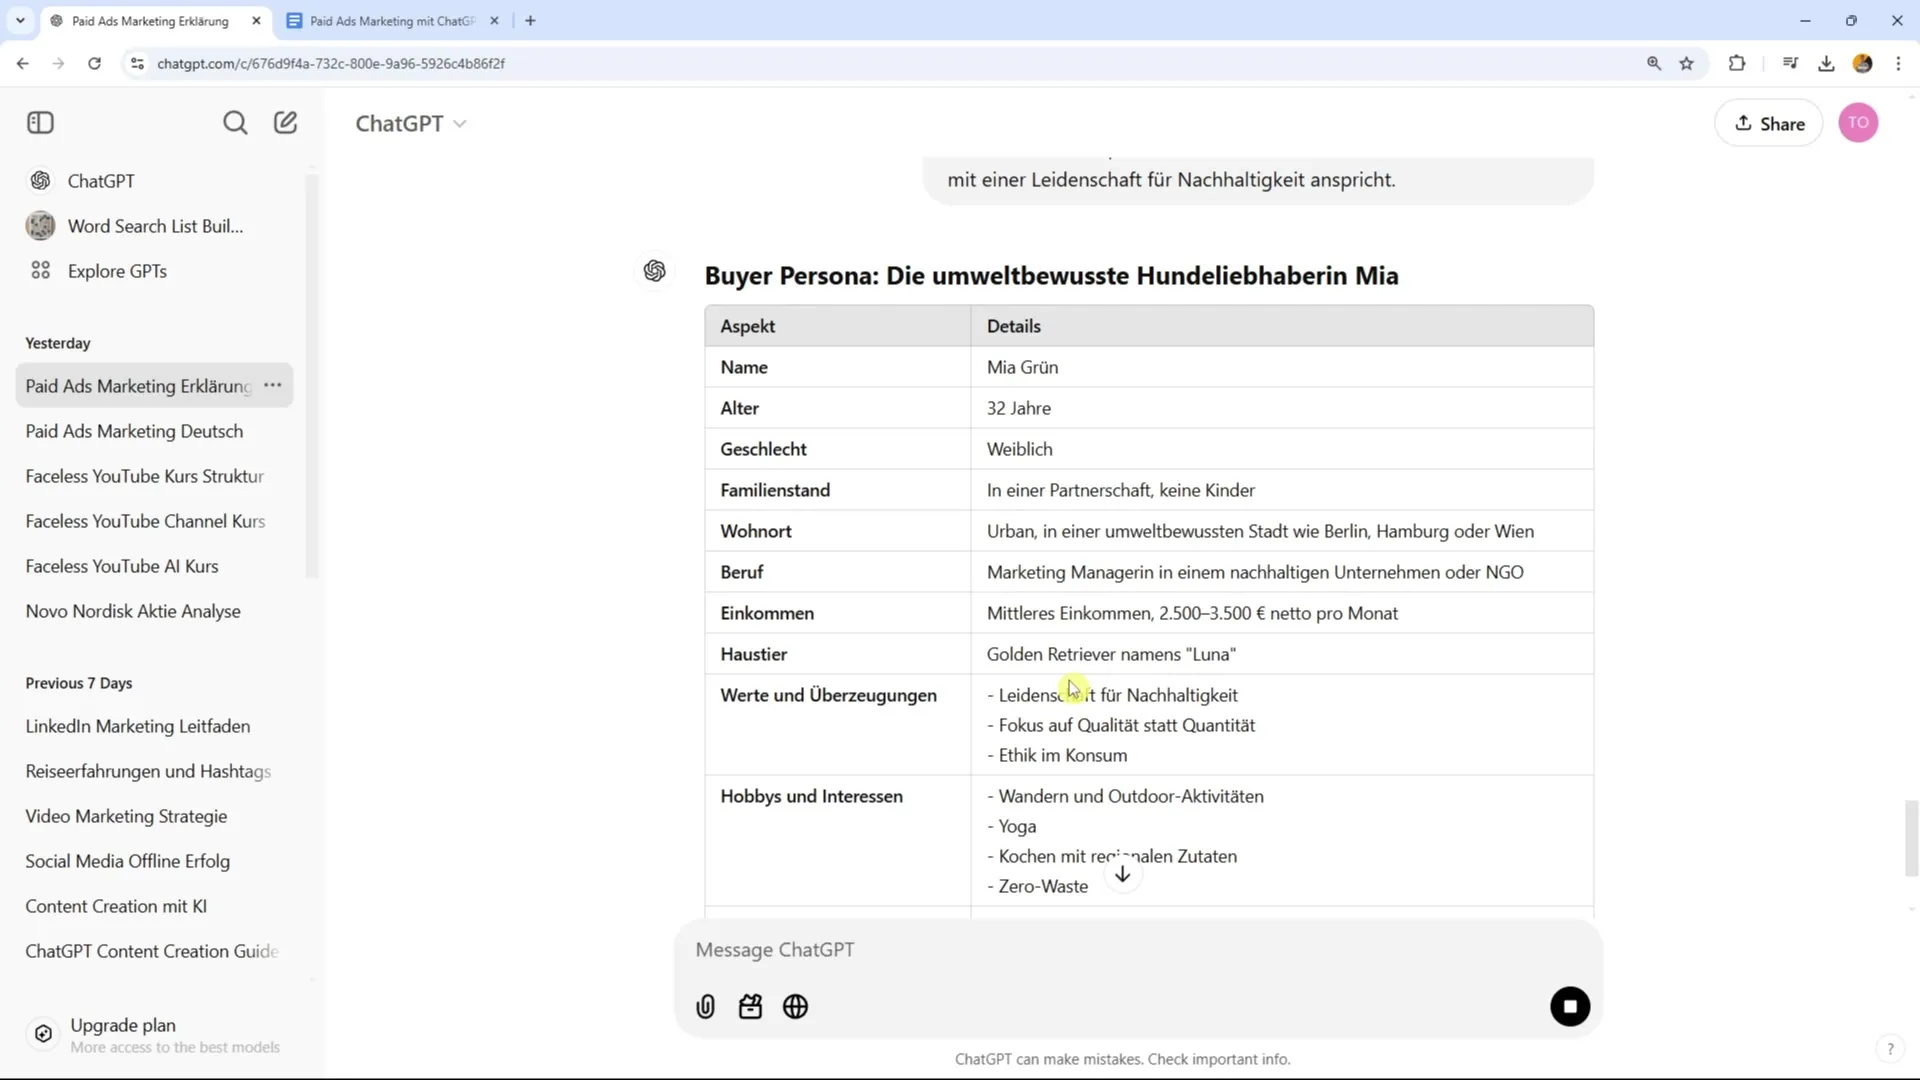Click the Einkommen row label
The image size is (1920, 1080).
767,613
